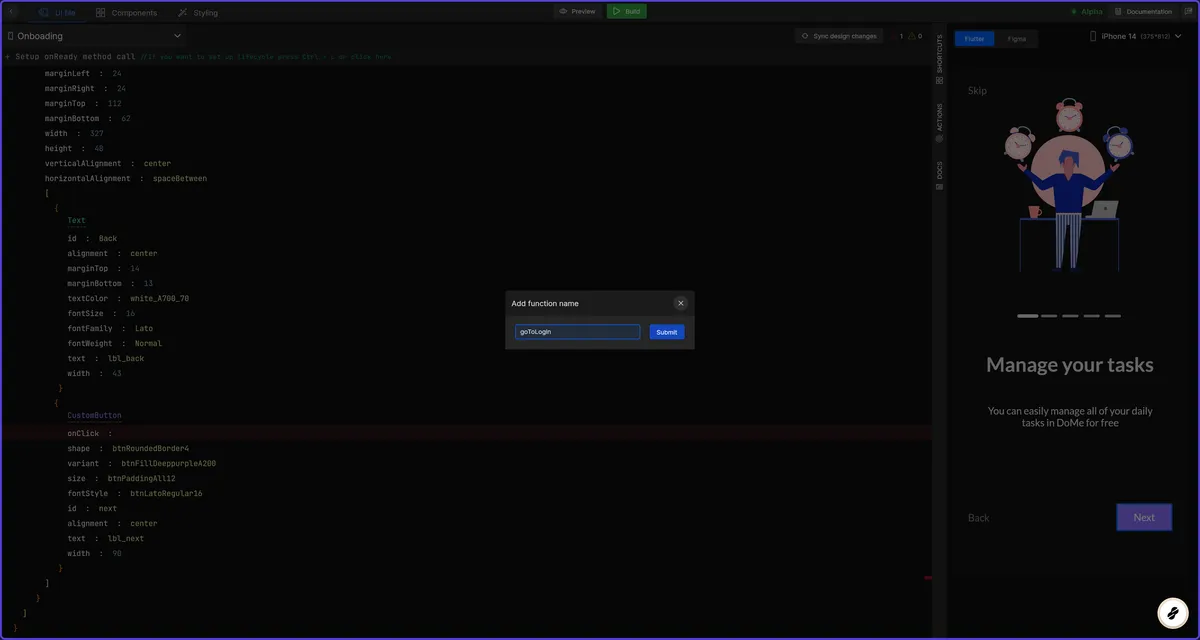Click the phone icon beside iPhone 14

(1095, 37)
